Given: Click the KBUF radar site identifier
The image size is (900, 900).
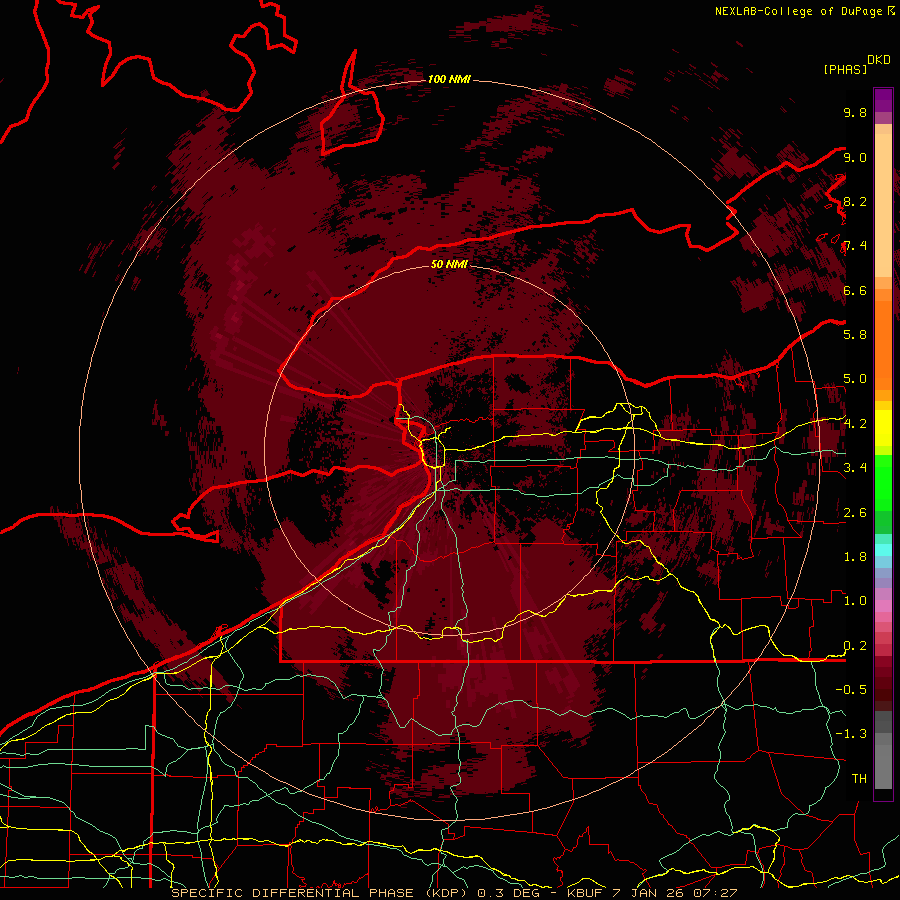Looking at the screenshot, I should pyautogui.click(x=583, y=893).
